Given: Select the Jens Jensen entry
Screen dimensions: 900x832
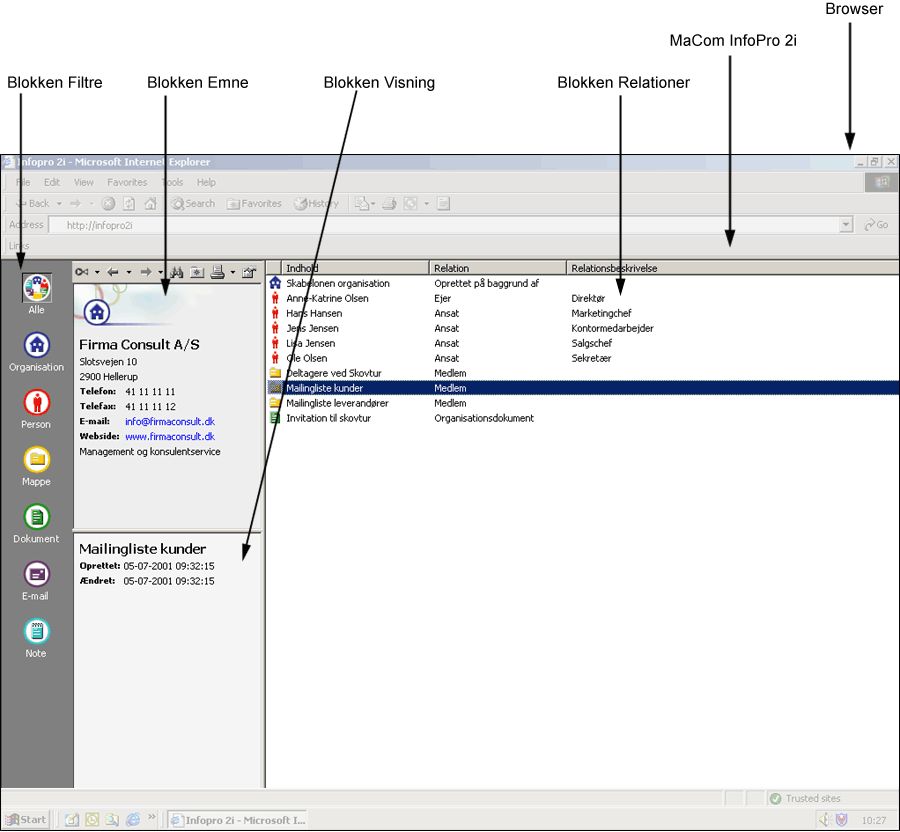Looking at the screenshot, I should 583,328.
